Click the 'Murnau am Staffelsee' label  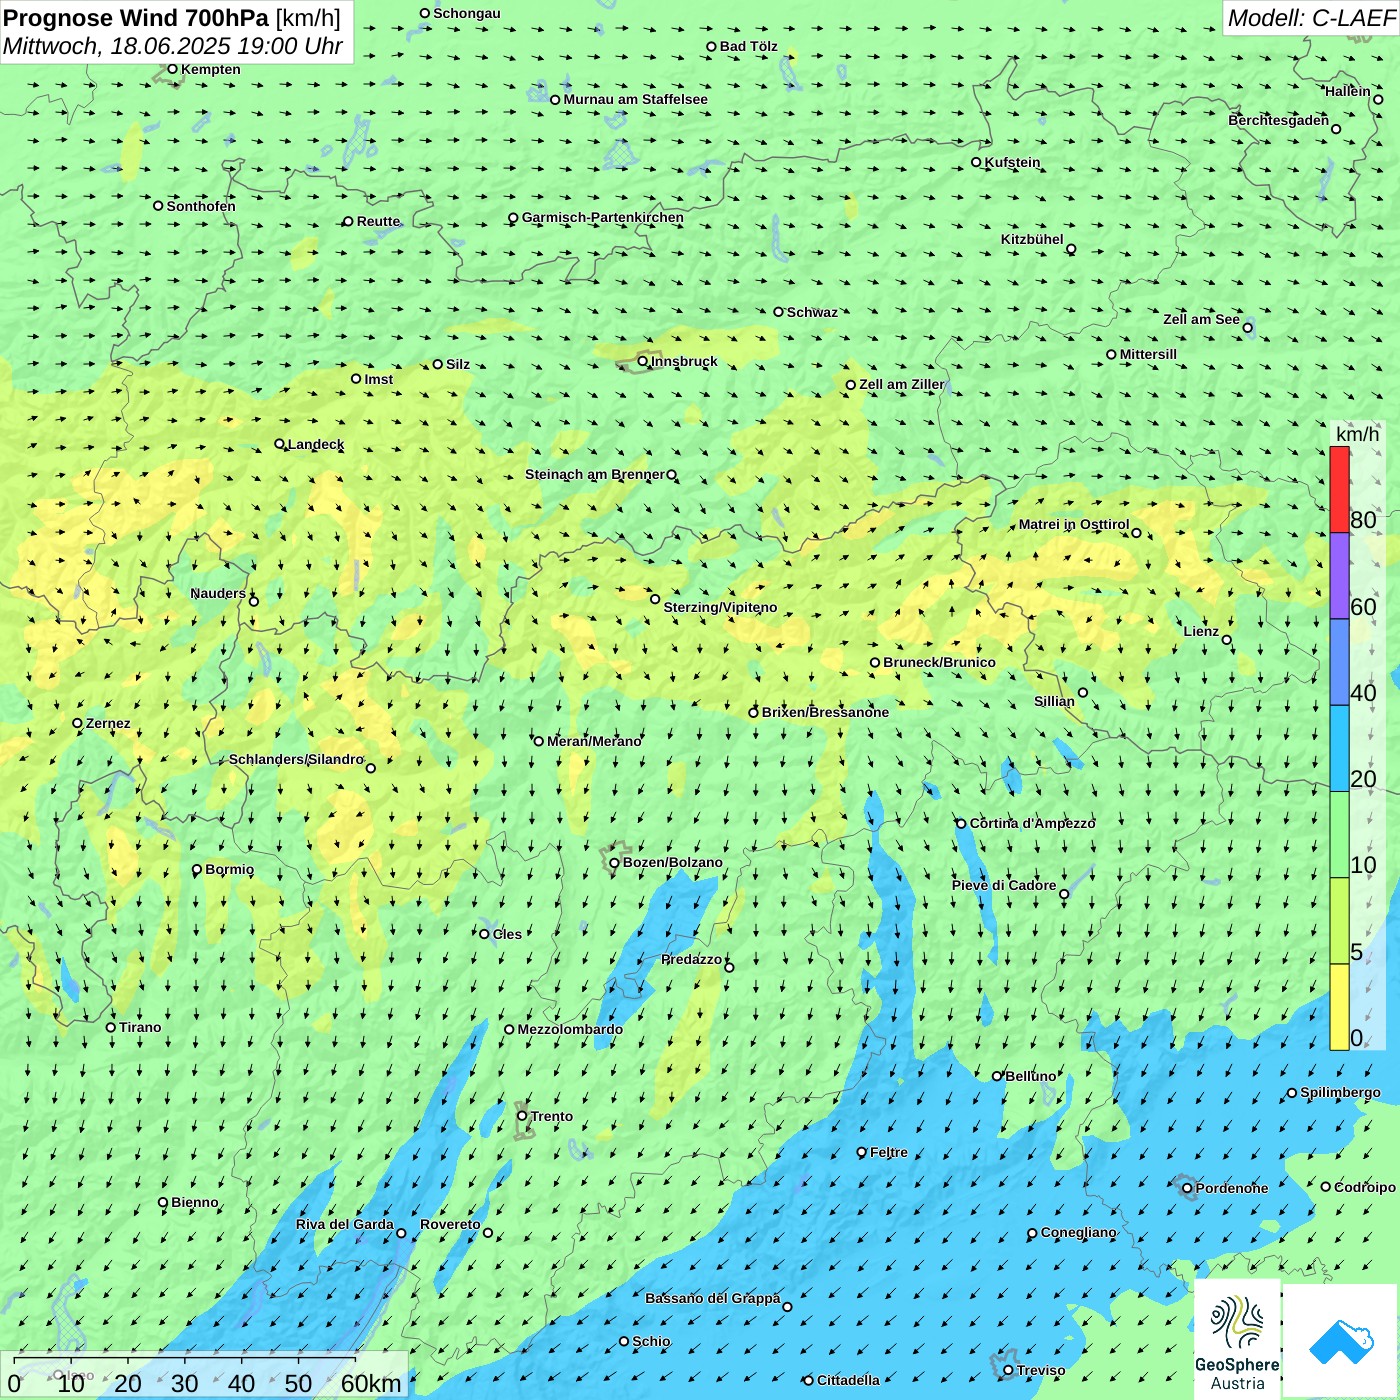(636, 99)
